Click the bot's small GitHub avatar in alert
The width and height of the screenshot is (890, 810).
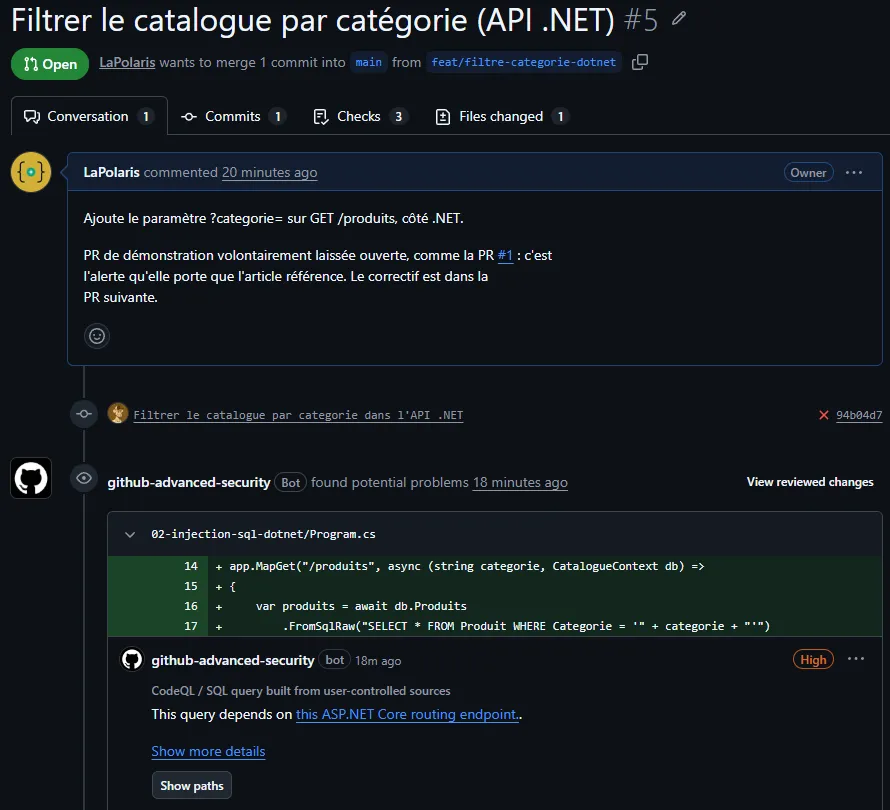tap(132, 660)
